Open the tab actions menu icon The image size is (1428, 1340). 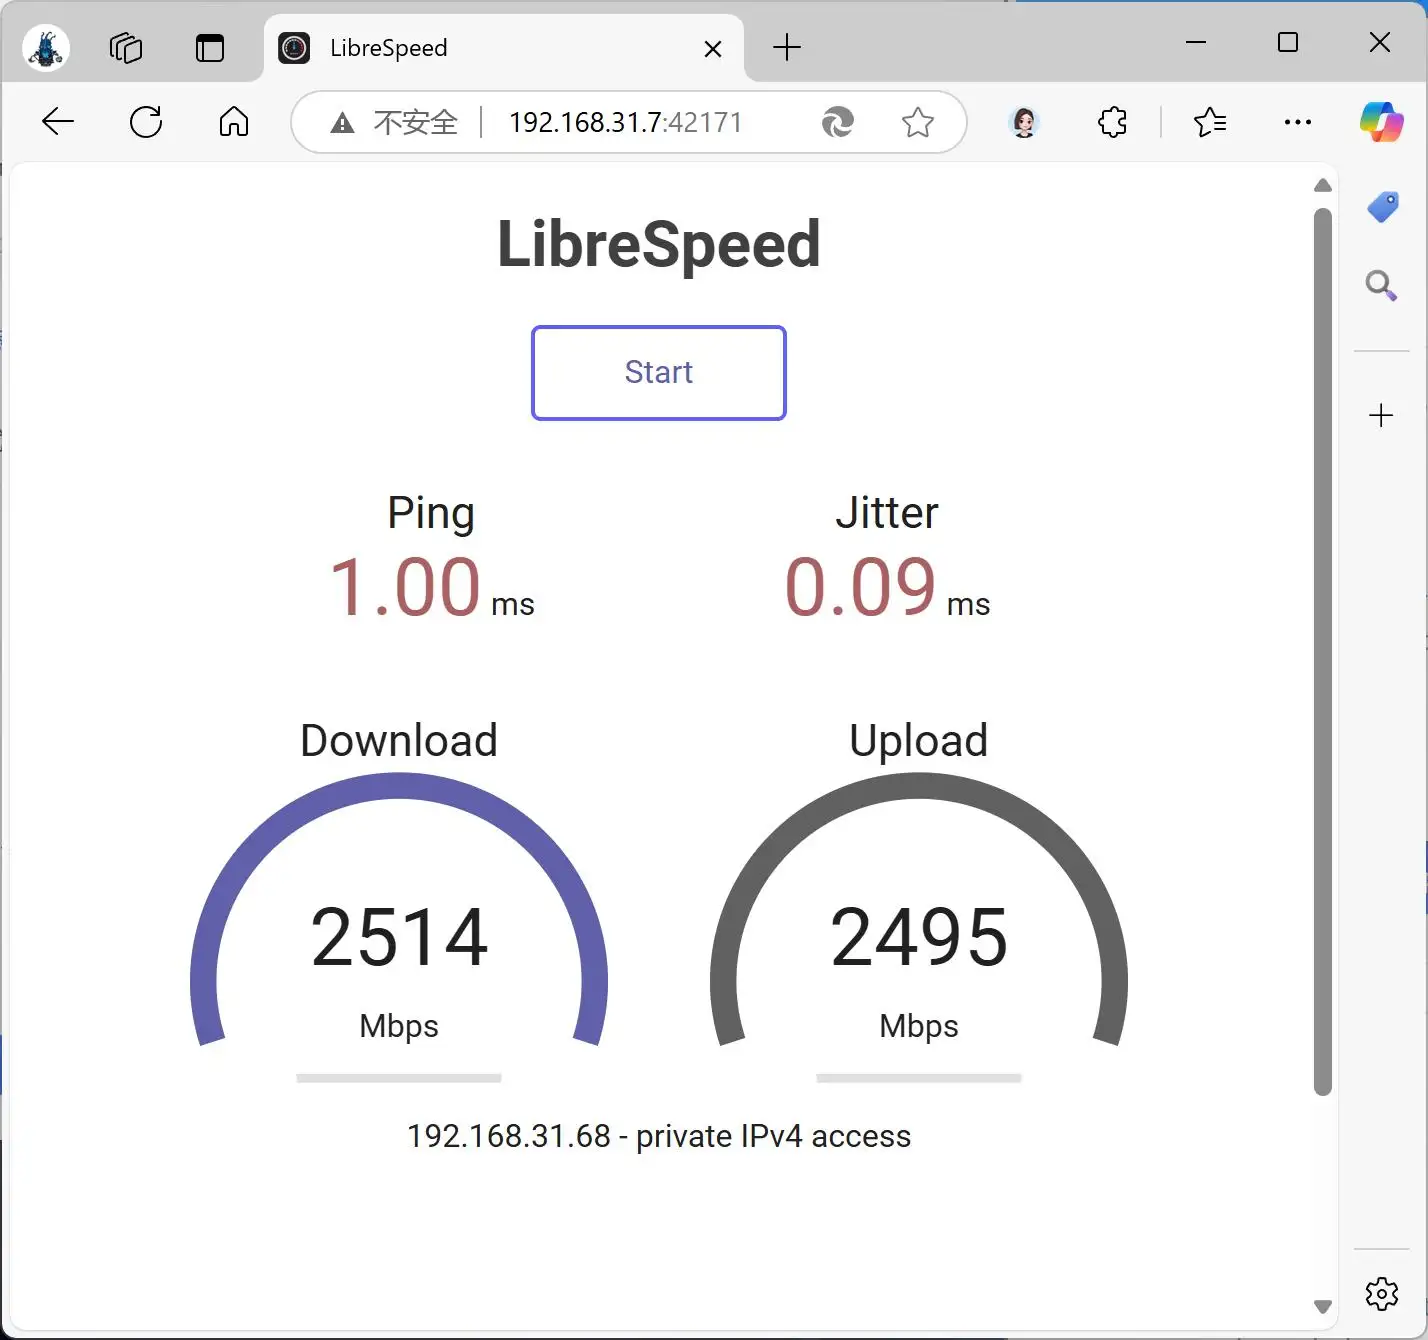point(210,48)
